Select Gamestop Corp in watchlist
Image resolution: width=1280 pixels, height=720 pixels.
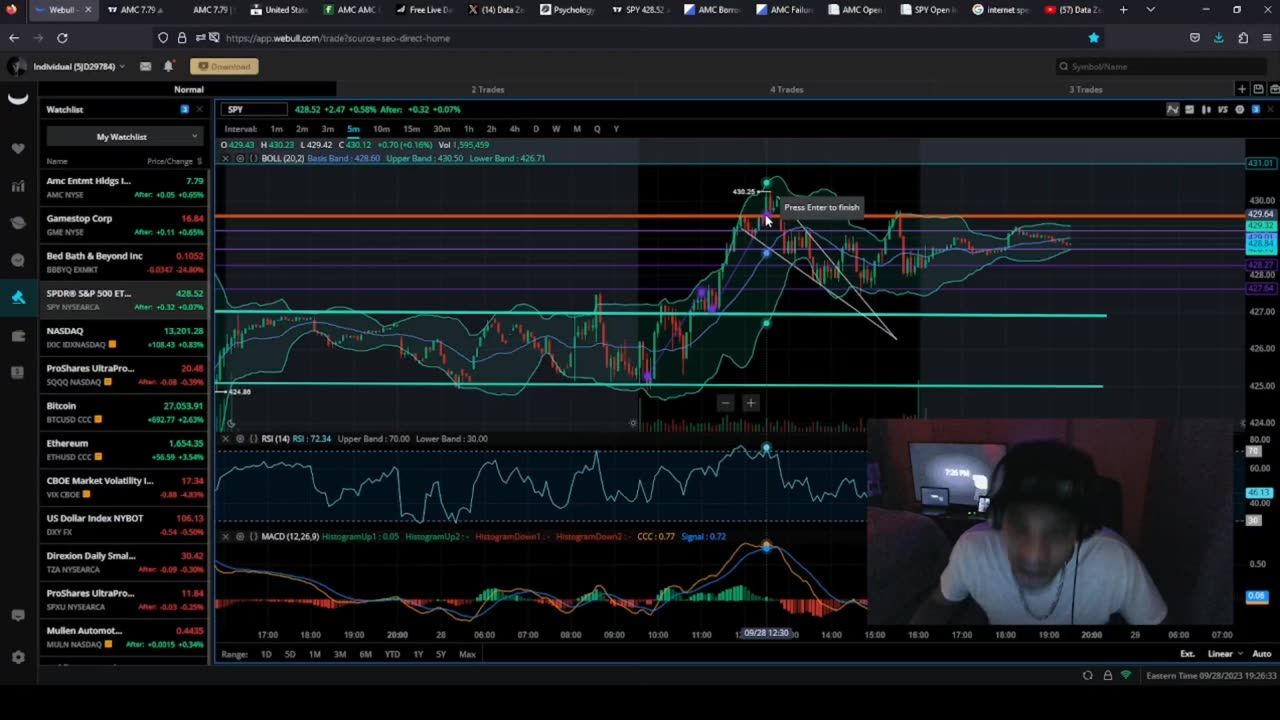tap(125, 225)
